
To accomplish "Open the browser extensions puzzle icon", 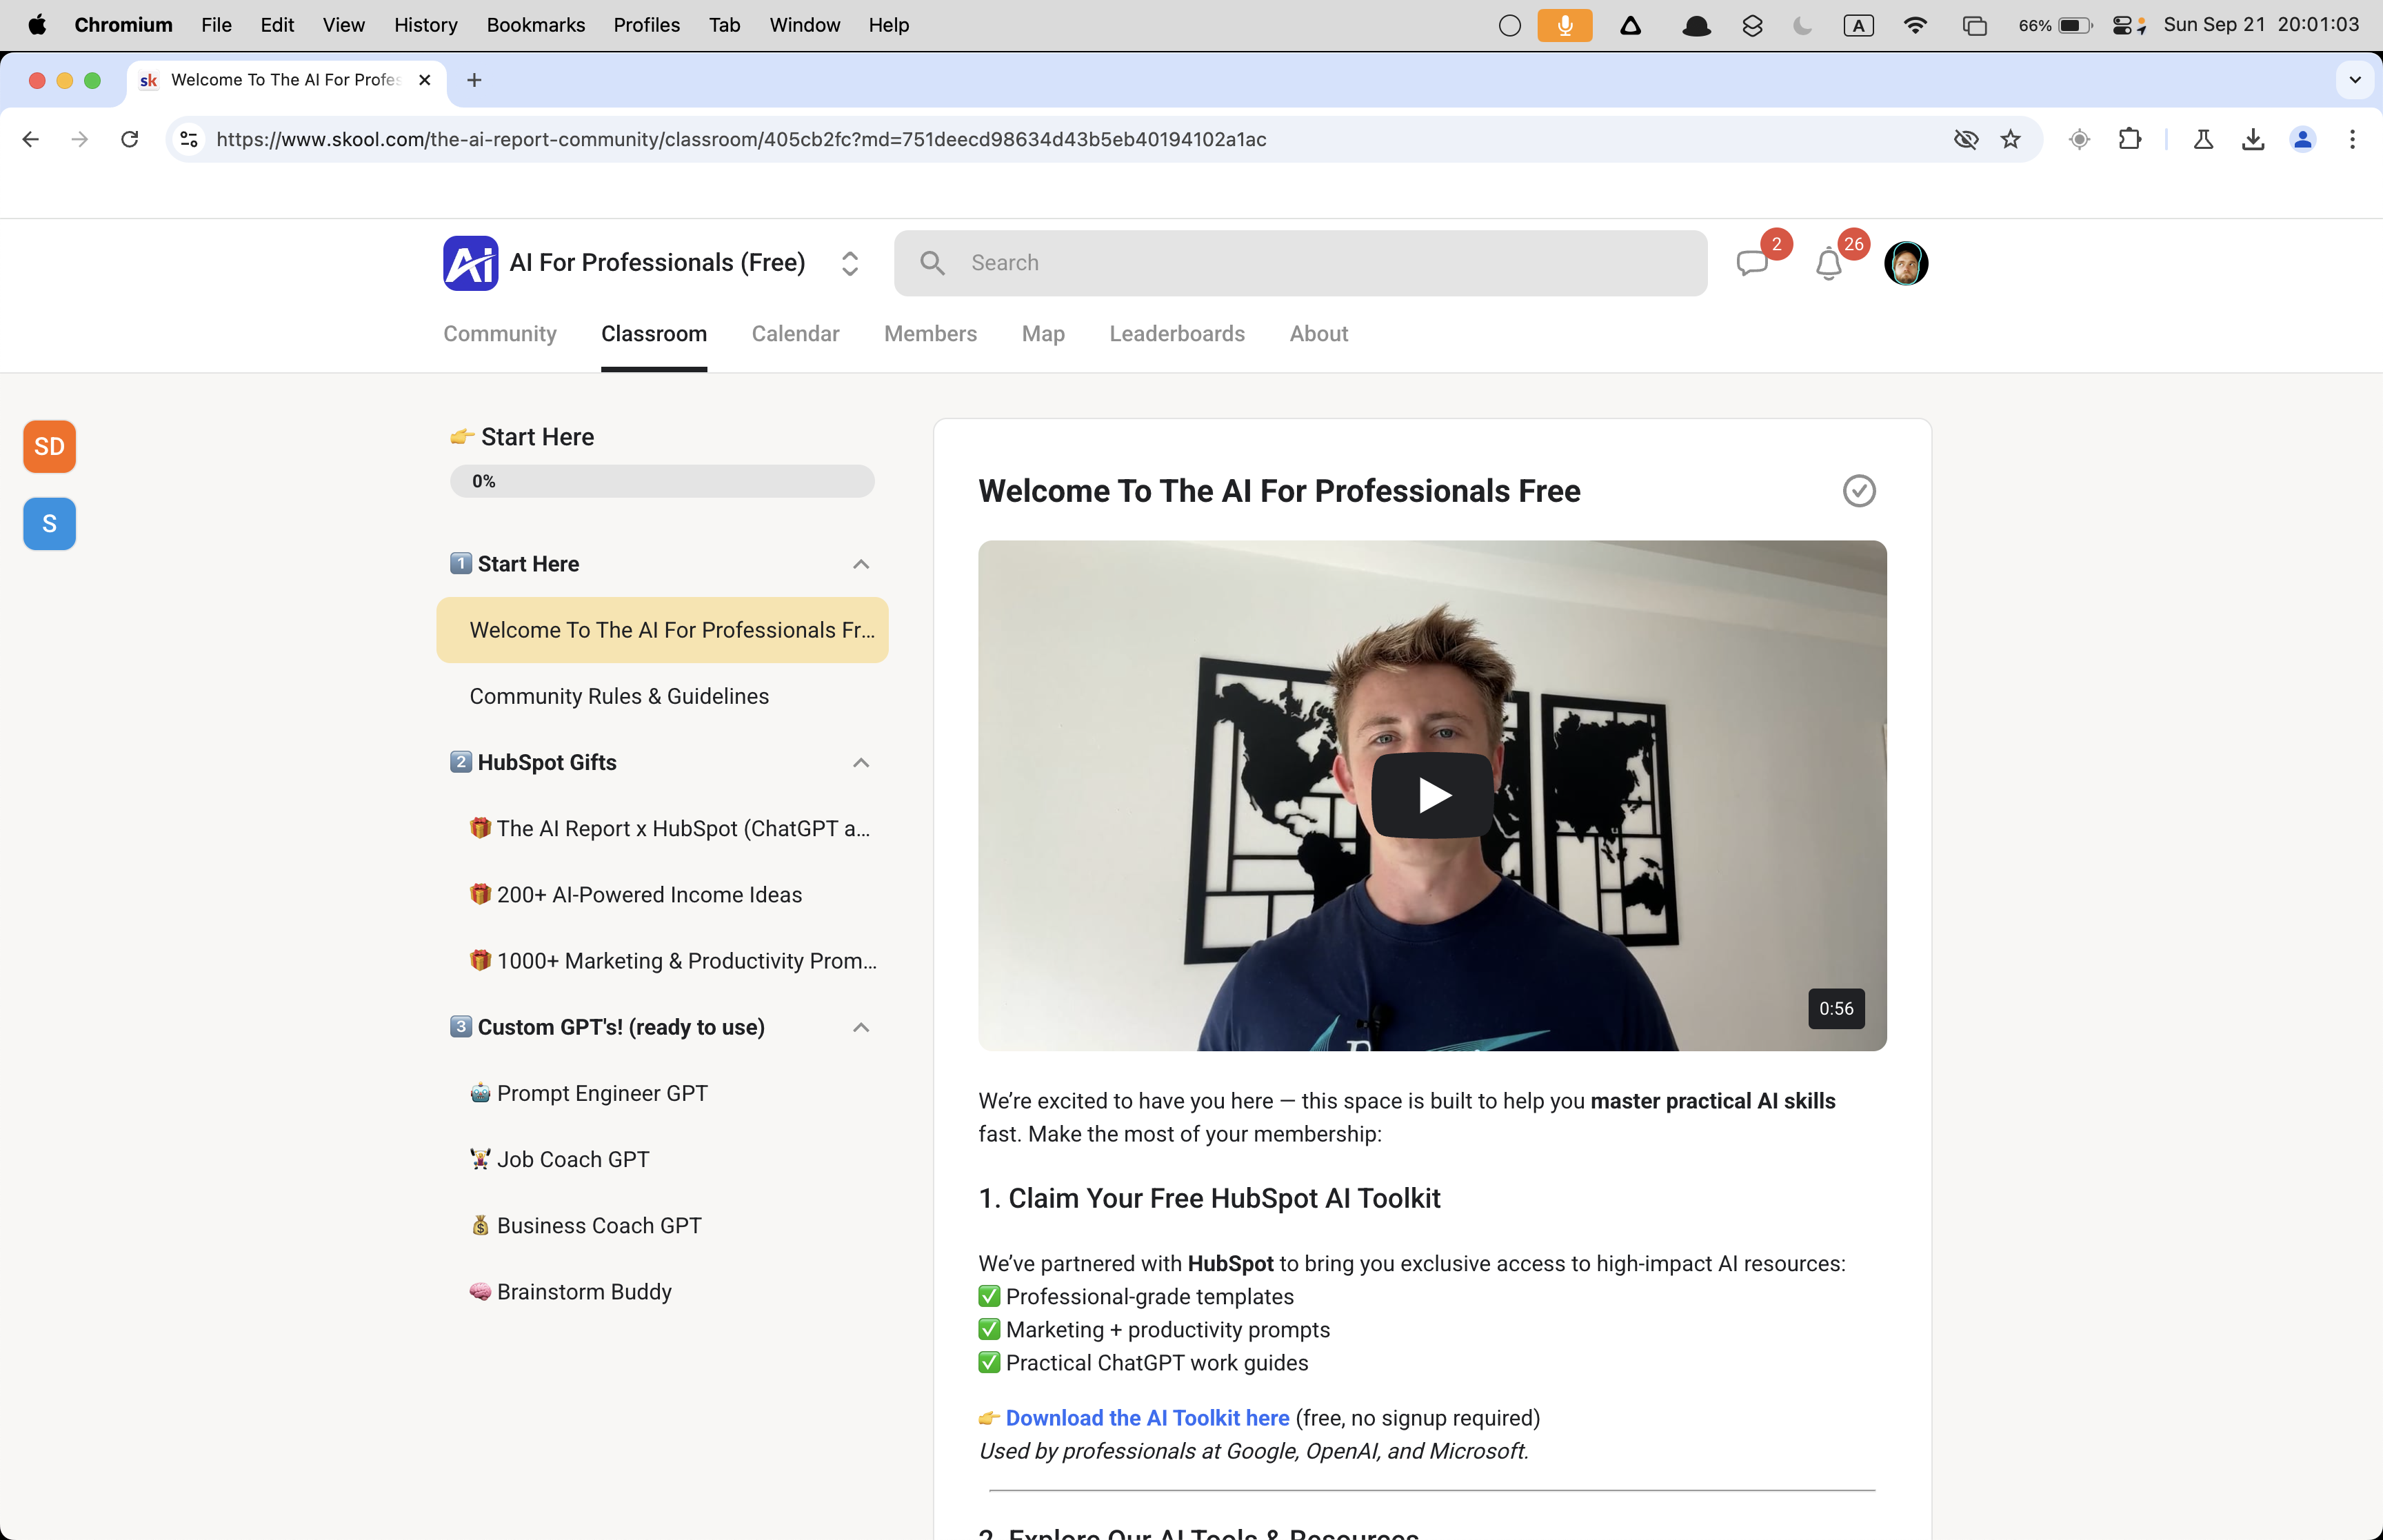I will (2130, 139).
